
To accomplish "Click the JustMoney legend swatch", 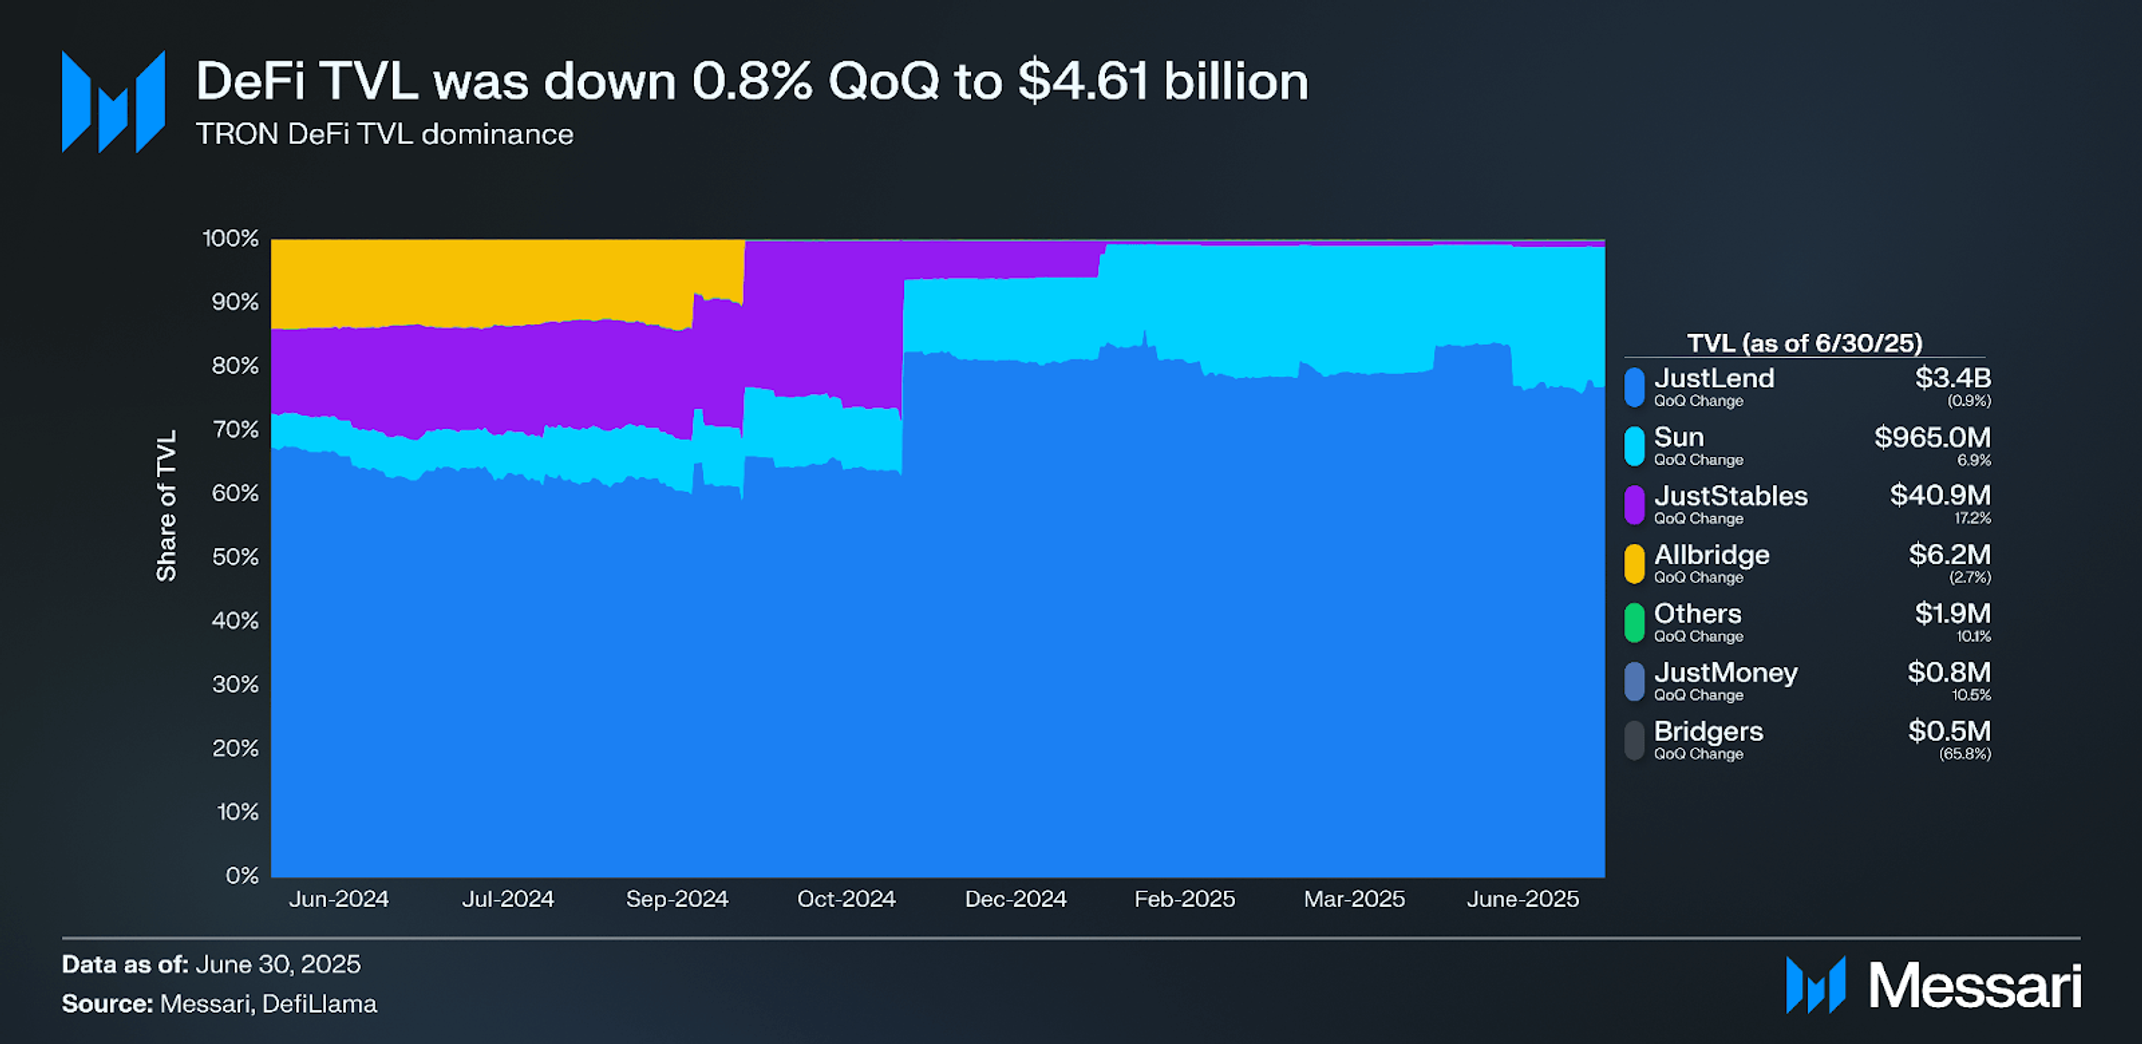I will coord(1634,682).
